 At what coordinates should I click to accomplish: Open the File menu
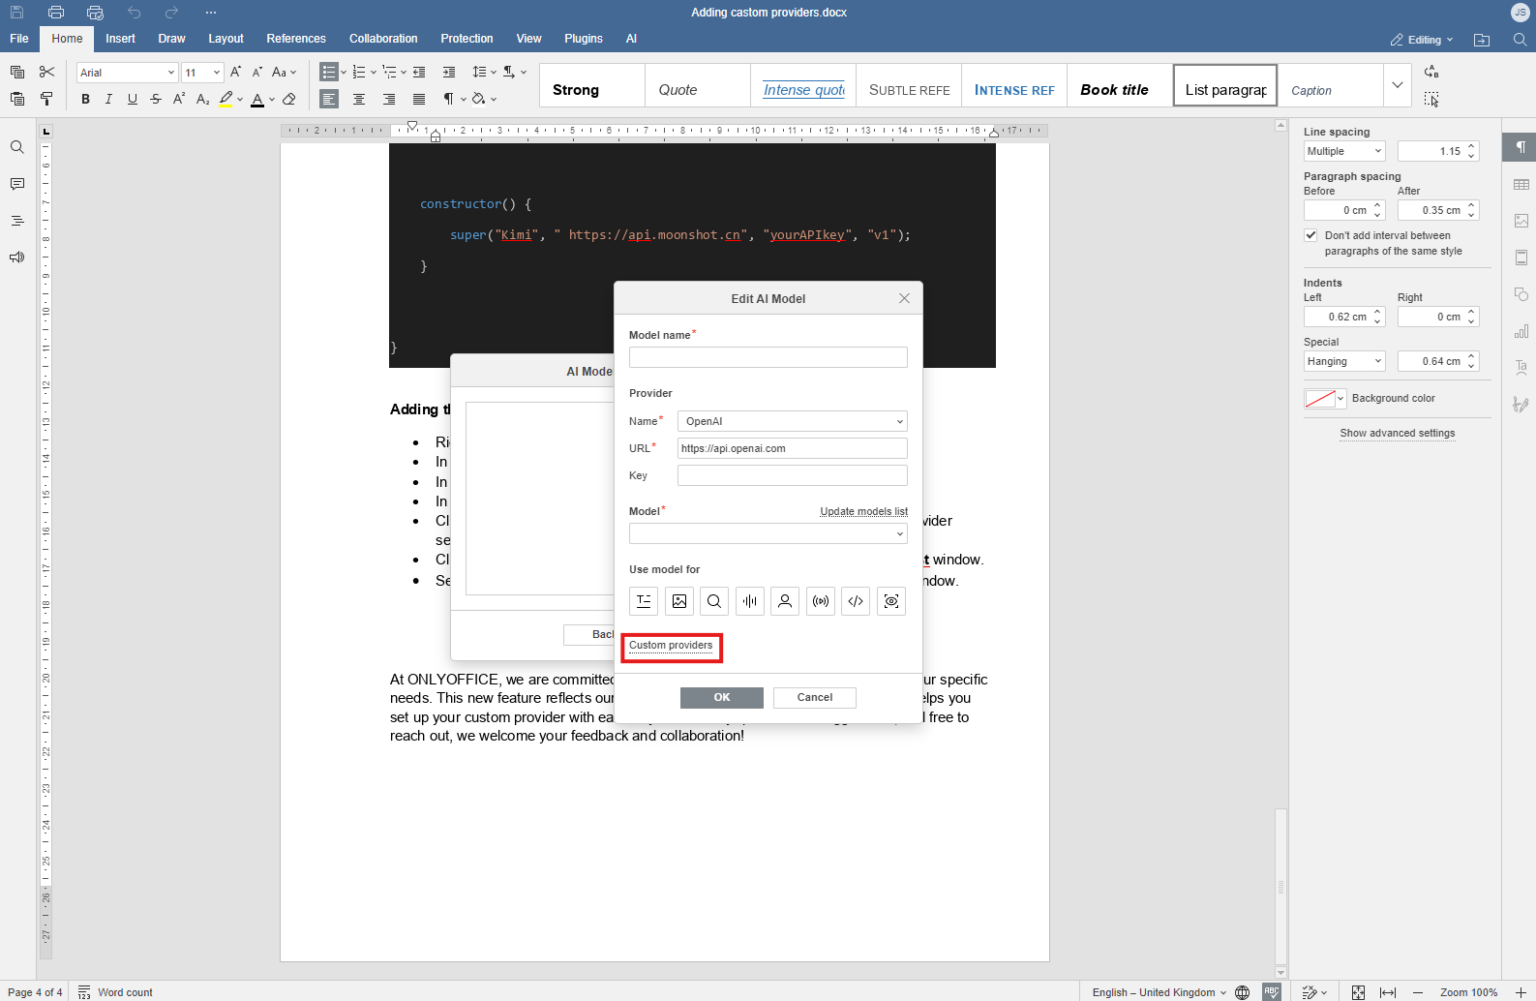coord(19,39)
